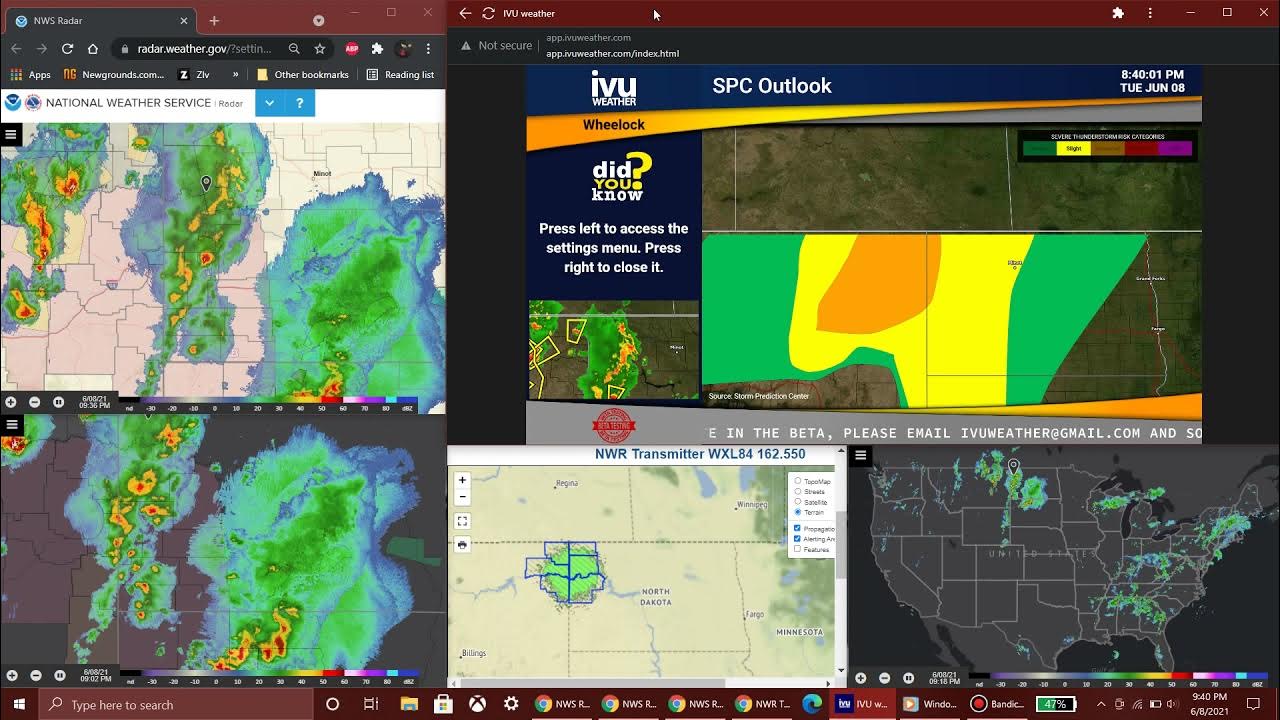Open the hamburger menu on the bottom-left radar map
The width and height of the screenshot is (1280, 720).
[x=10, y=425]
